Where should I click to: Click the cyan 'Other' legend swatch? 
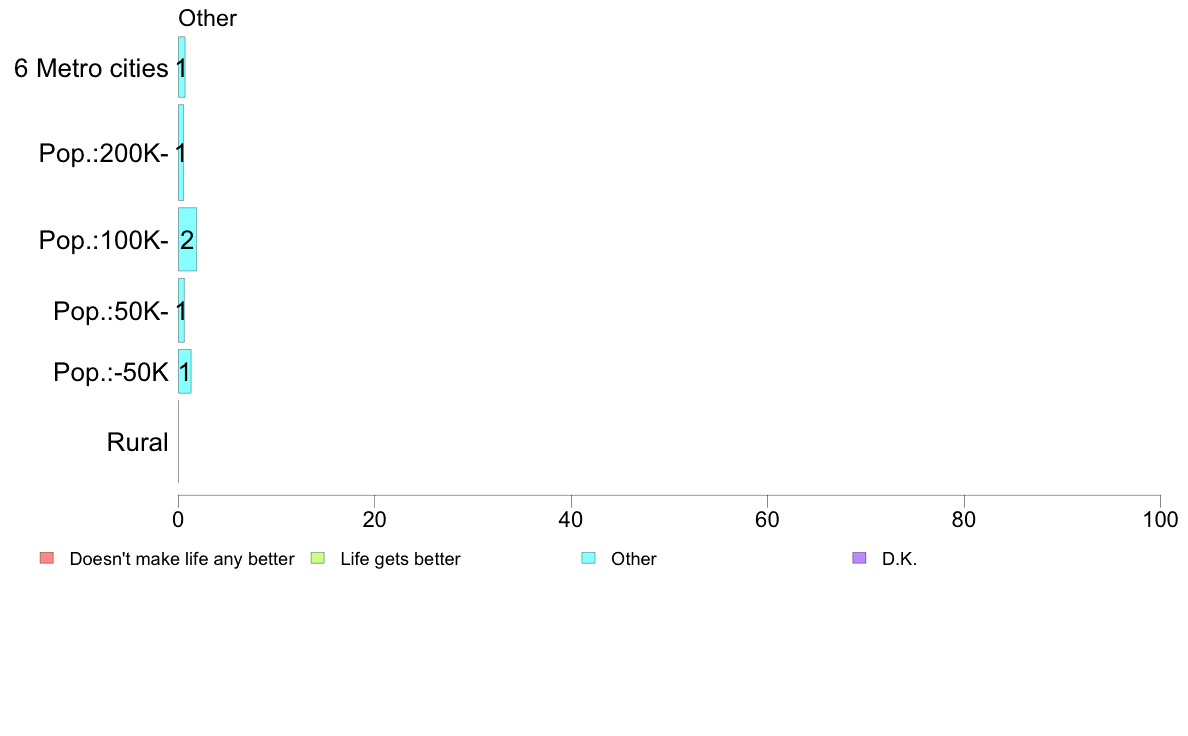588,559
